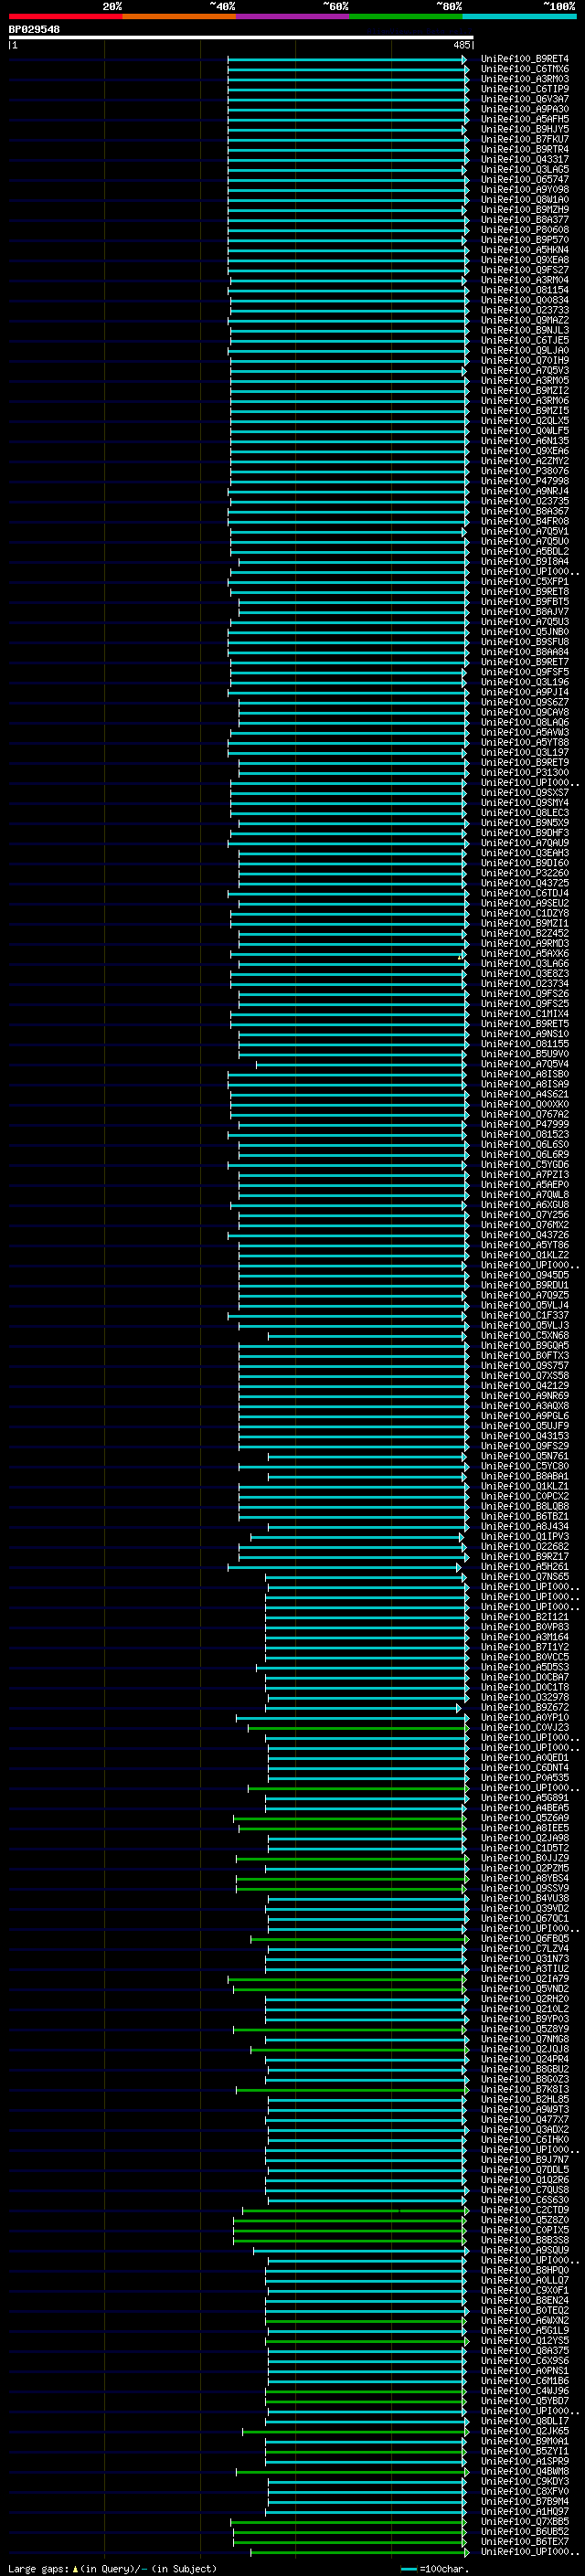The width and height of the screenshot is (585, 2576).
Task: Select hit label UniRef100_B0JJZ9
Action: click(x=525, y=1858)
